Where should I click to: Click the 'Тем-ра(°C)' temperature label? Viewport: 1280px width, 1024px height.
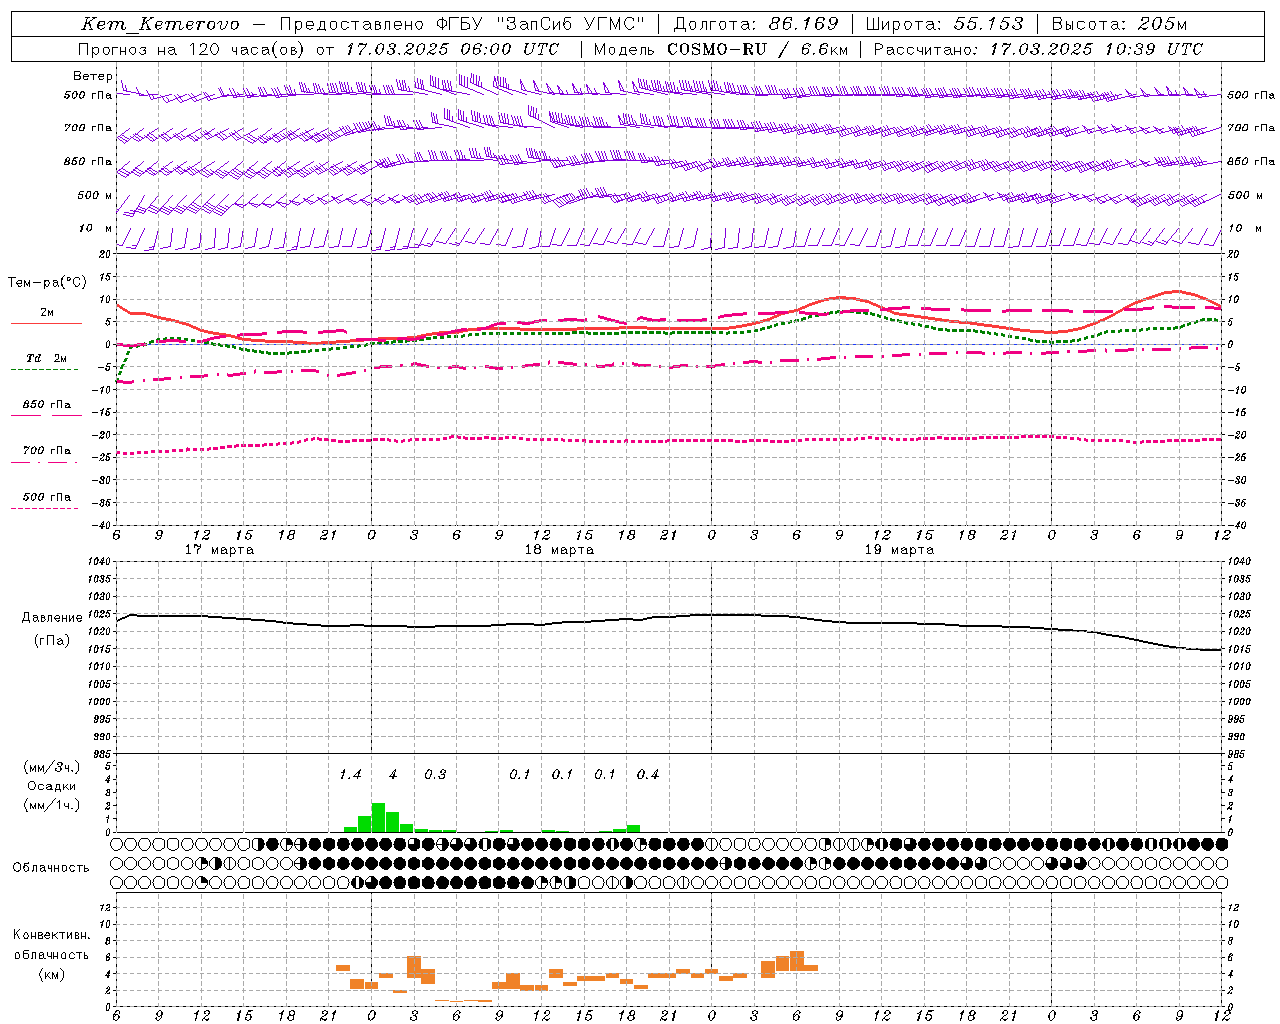47,283
